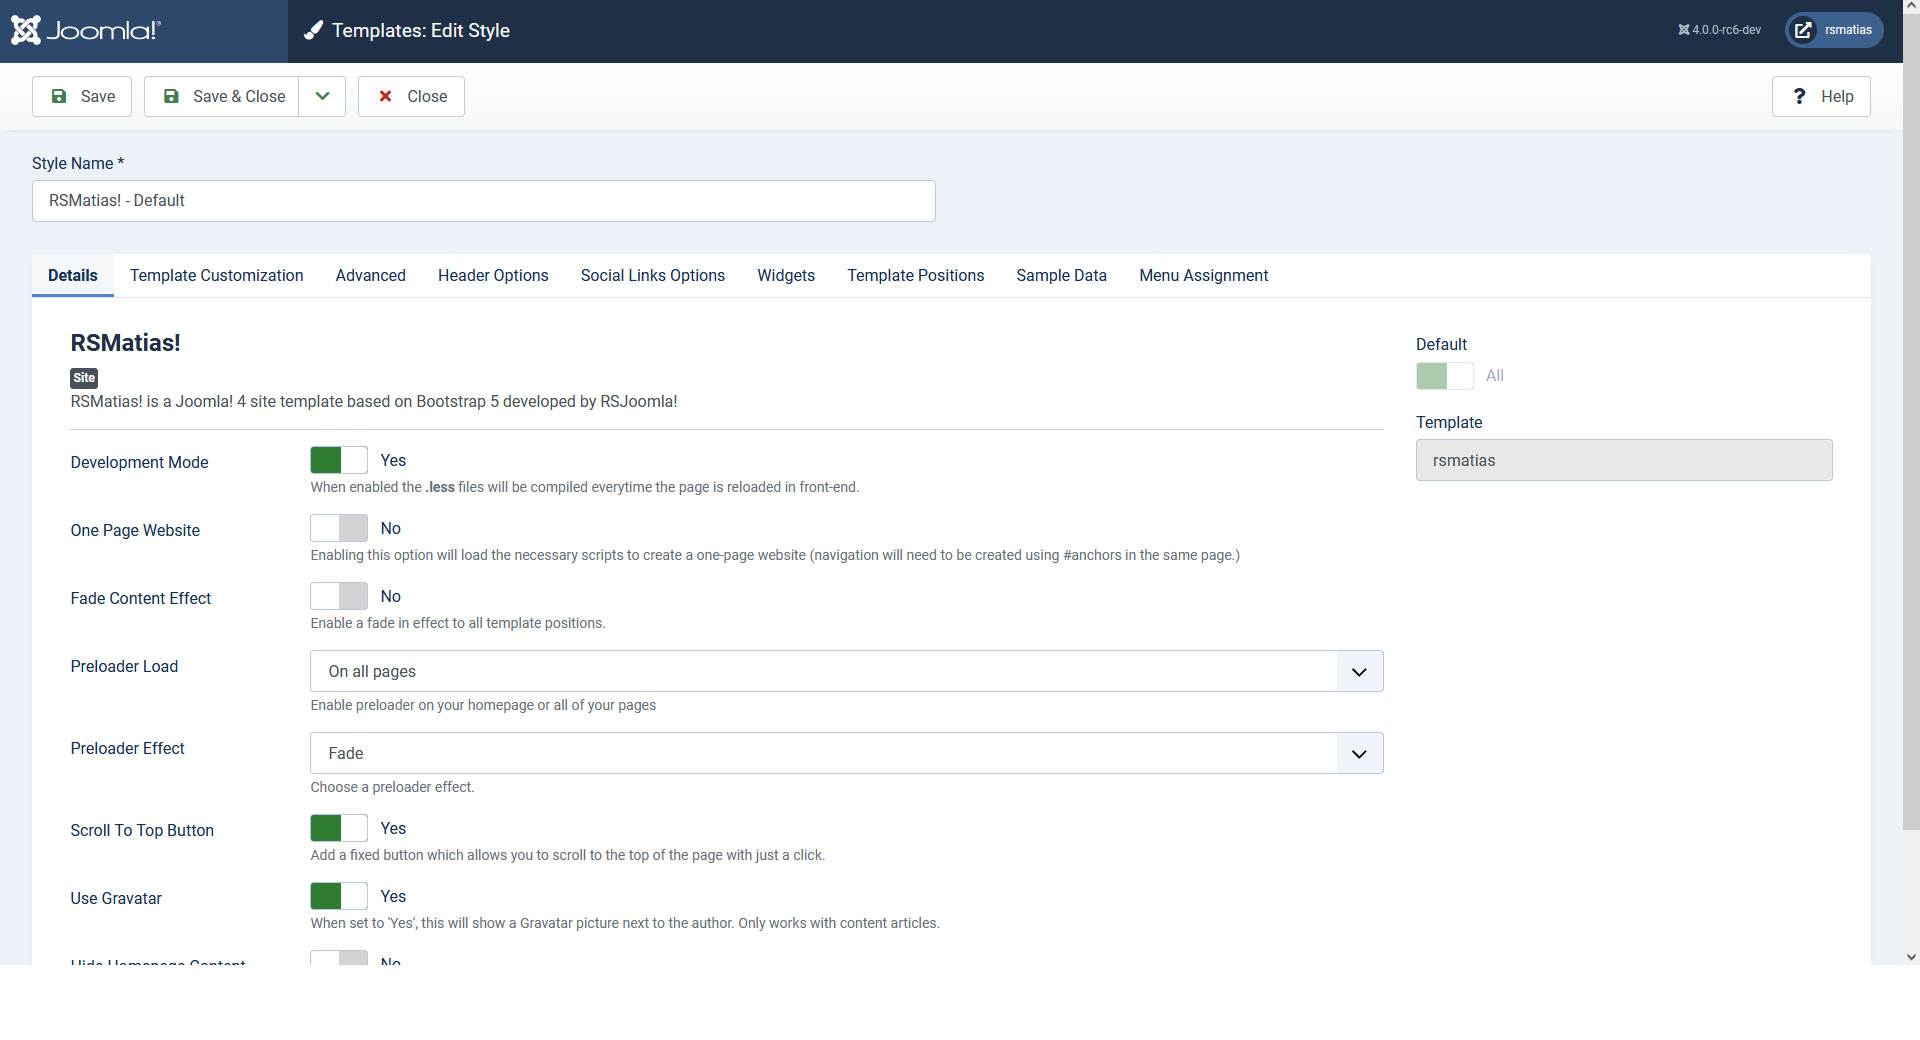Click the scrollbar down arrow
Screen dimensions: 1920x1040
(x=1911, y=957)
